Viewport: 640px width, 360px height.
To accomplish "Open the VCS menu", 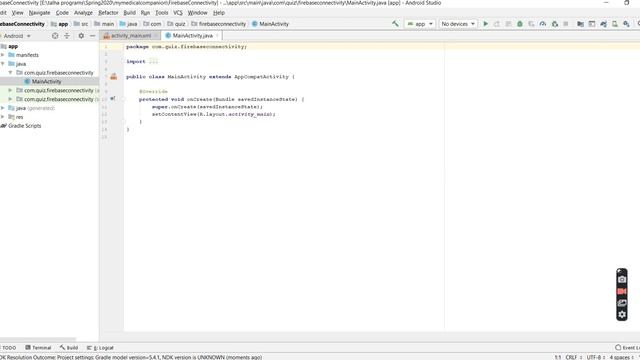I will [x=178, y=13].
